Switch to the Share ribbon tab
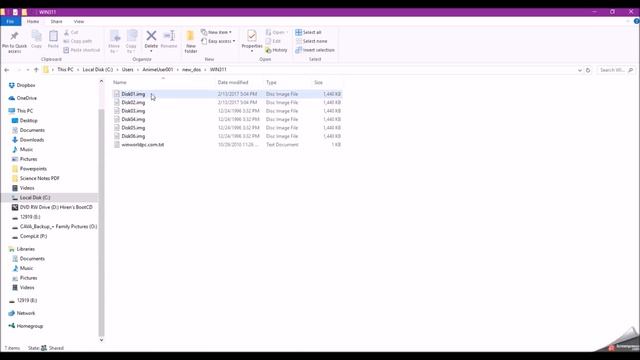 click(x=56, y=21)
